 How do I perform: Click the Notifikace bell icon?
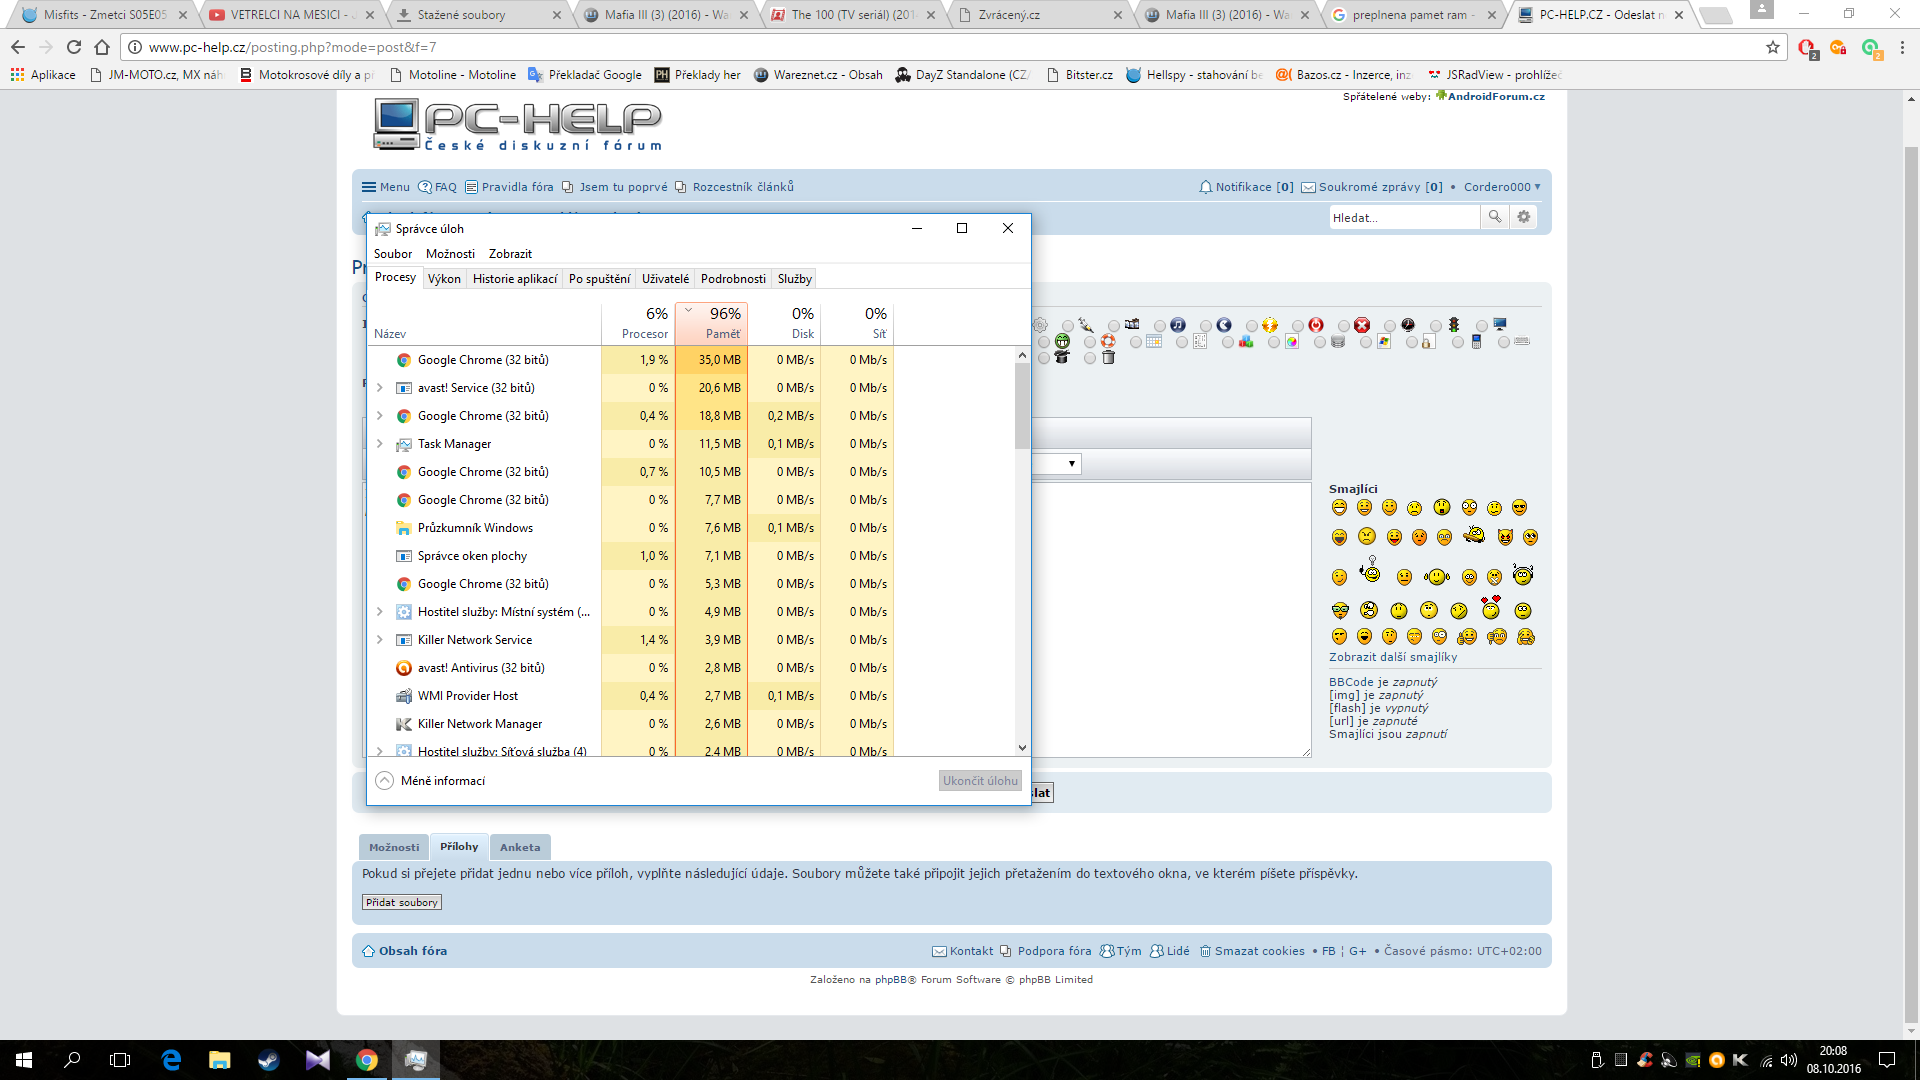(1205, 187)
